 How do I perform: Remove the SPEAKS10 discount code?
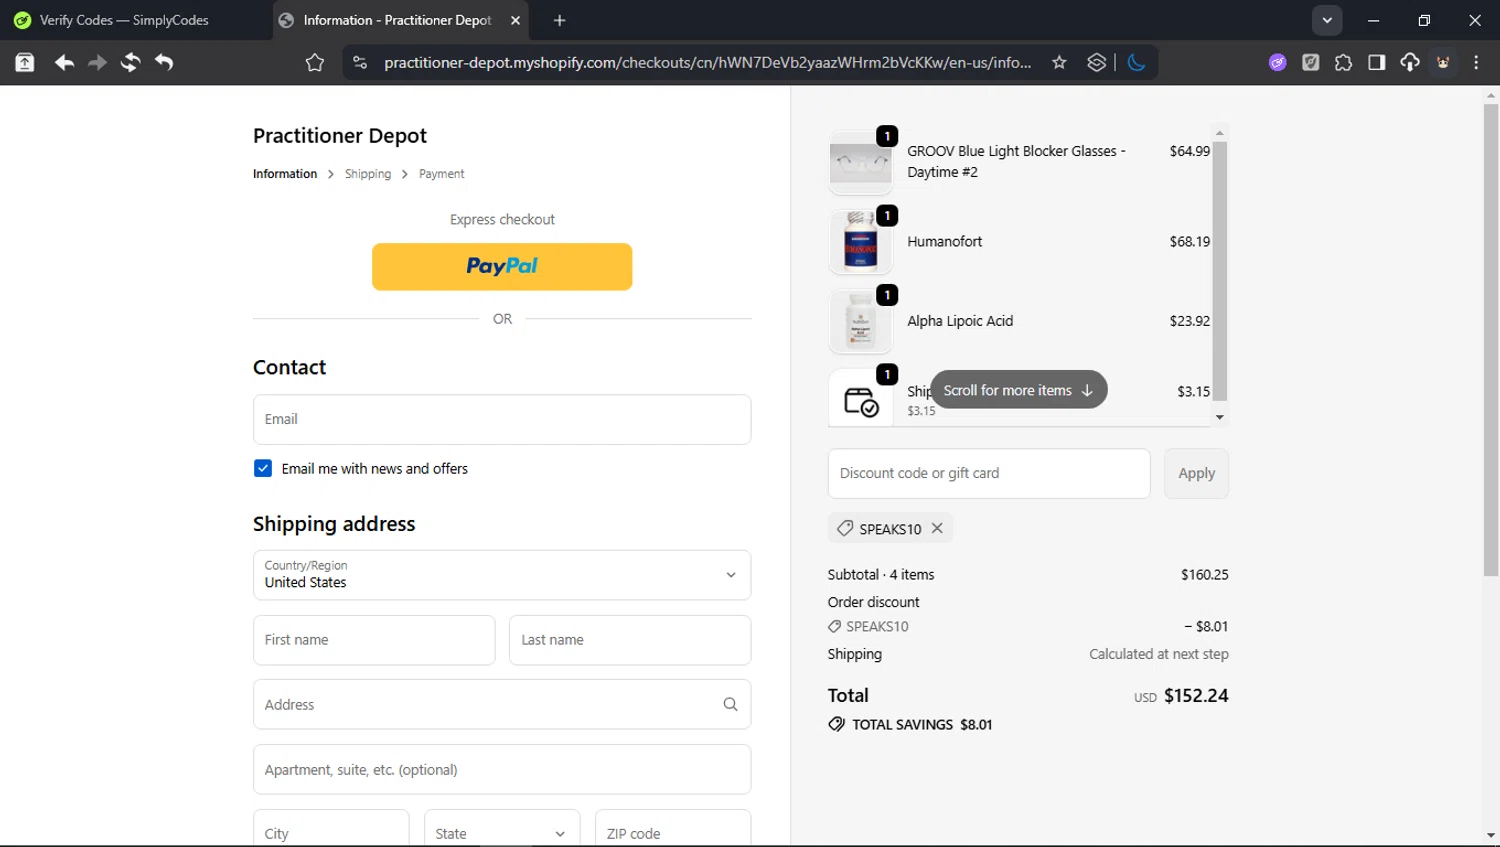click(937, 528)
